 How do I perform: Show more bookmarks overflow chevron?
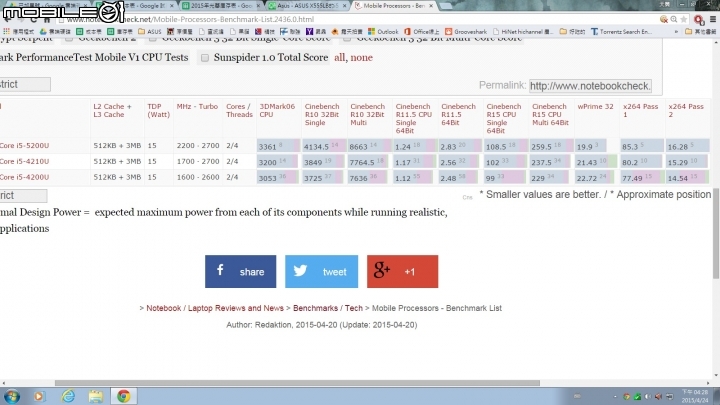pyautogui.click(x=676, y=32)
